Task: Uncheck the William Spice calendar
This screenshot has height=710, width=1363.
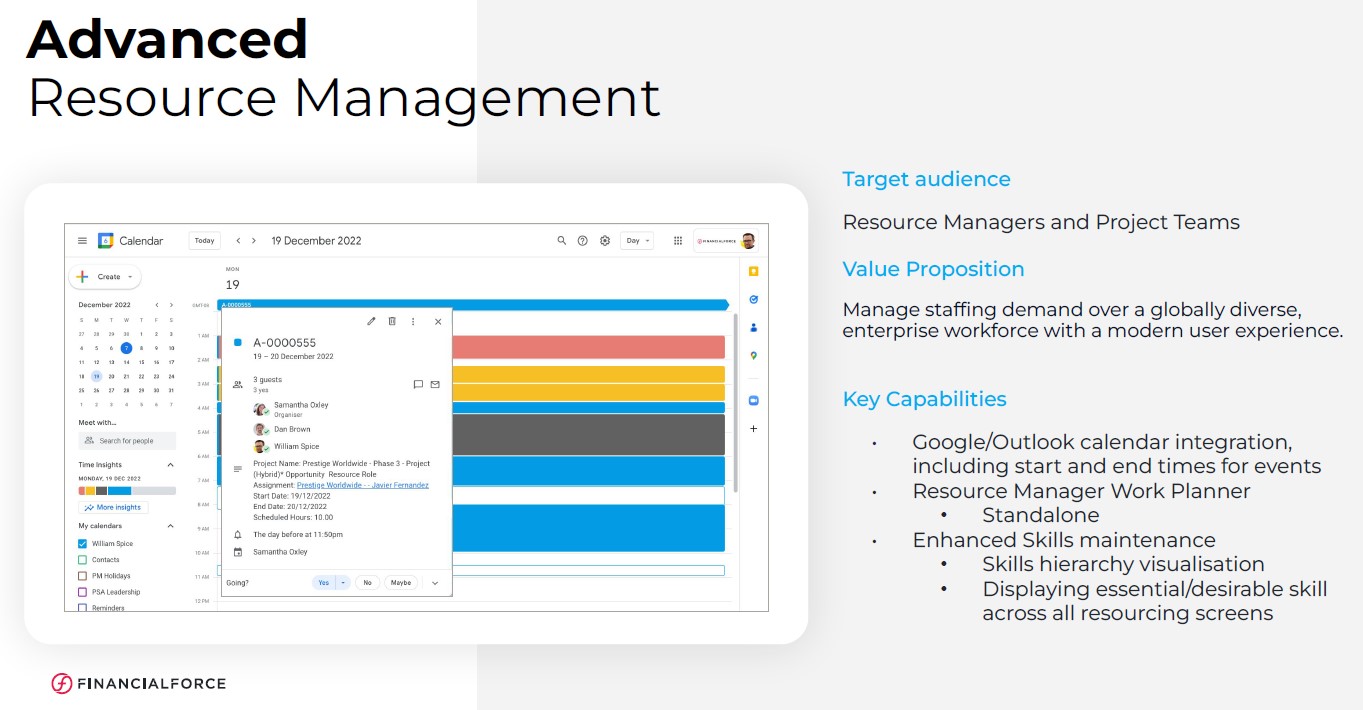Action: 83,544
